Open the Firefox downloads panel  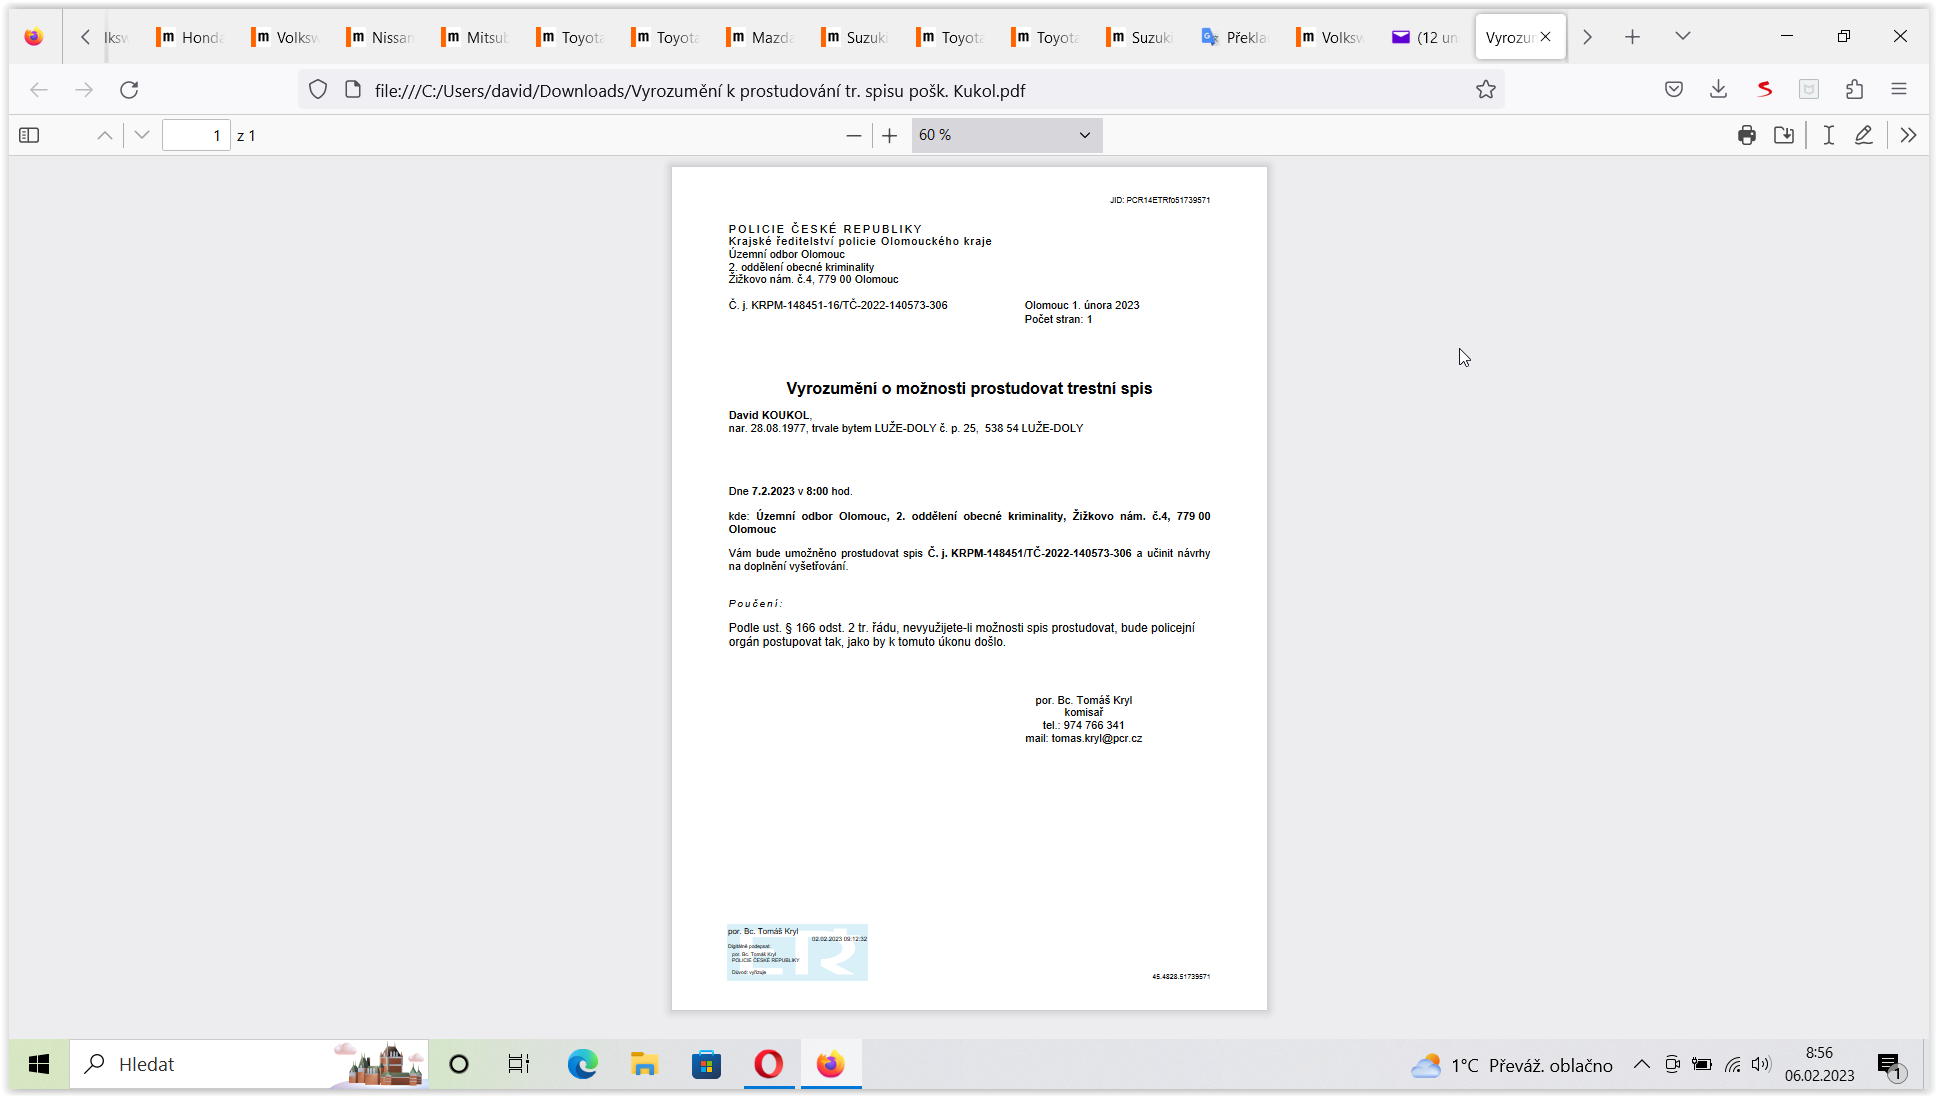[x=1718, y=89]
